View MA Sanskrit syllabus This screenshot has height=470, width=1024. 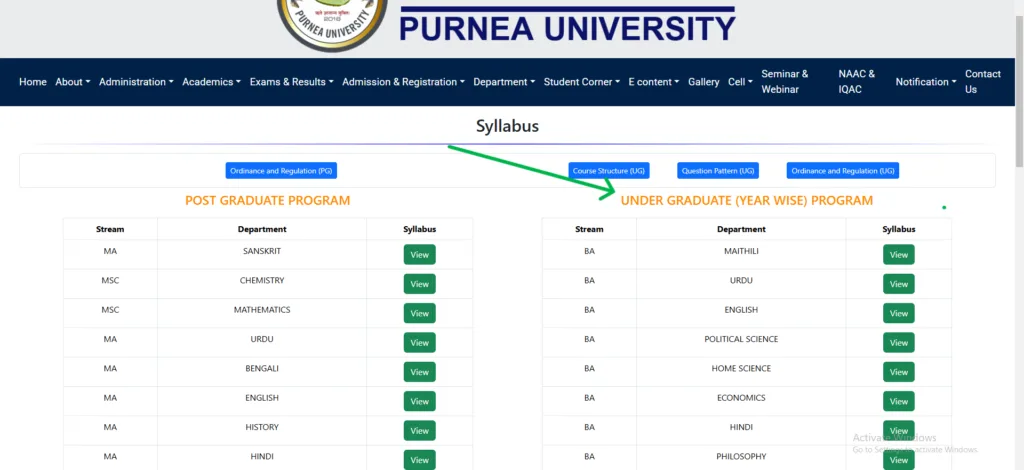pyautogui.click(x=419, y=255)
